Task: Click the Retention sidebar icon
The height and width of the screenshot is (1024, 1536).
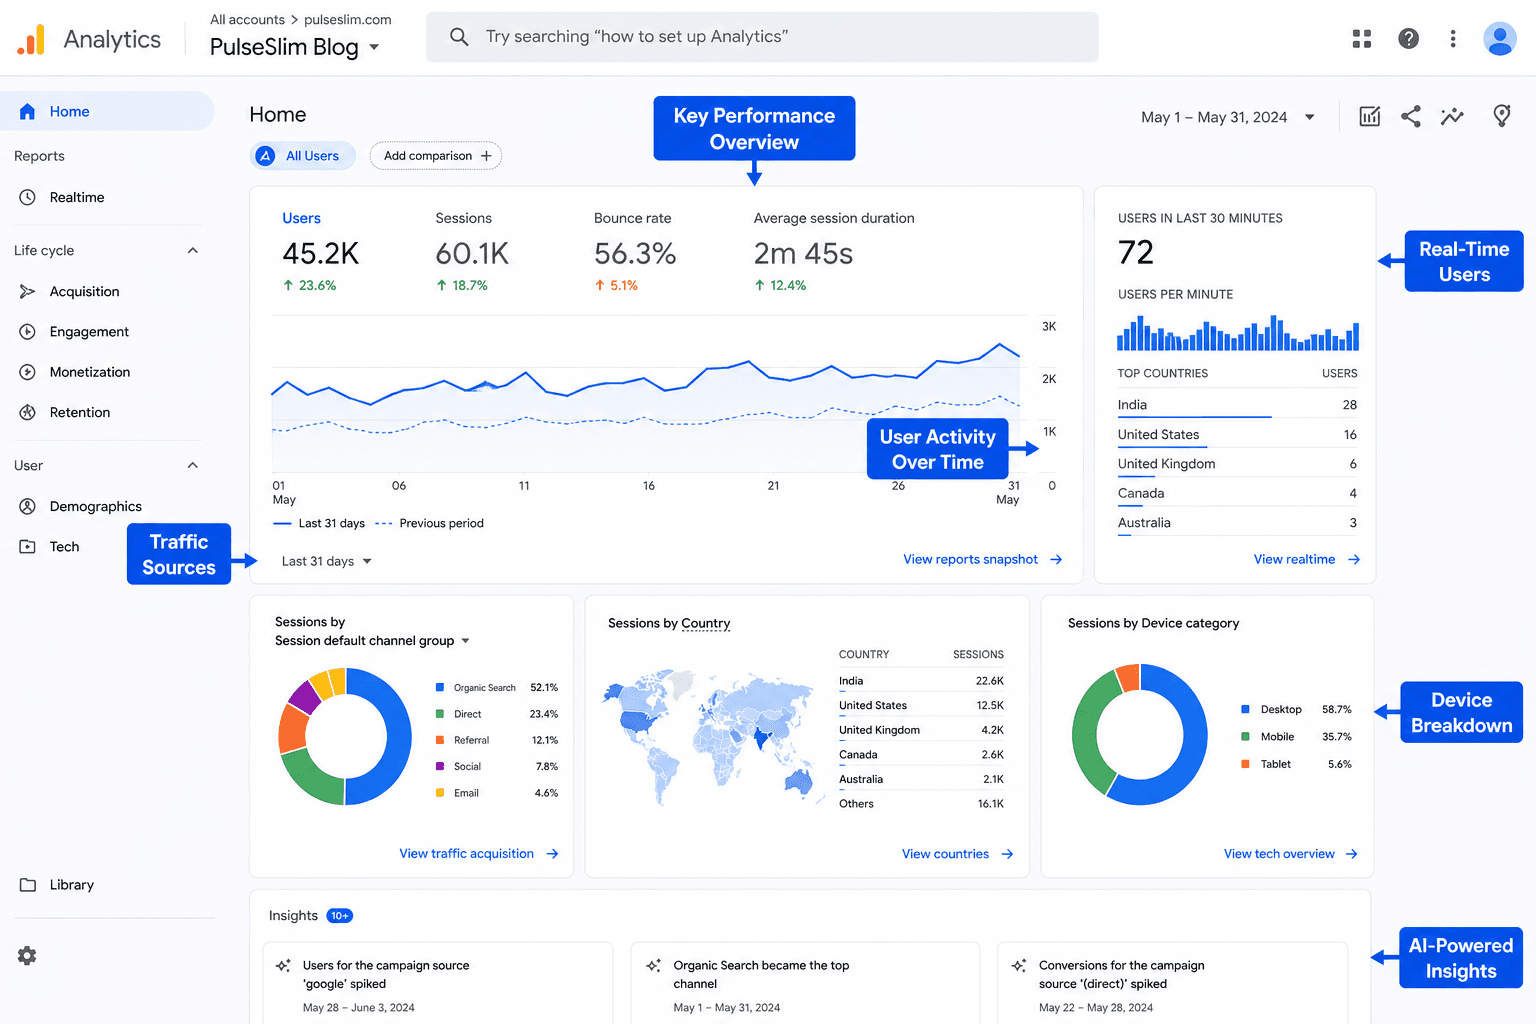Action: 28,412
